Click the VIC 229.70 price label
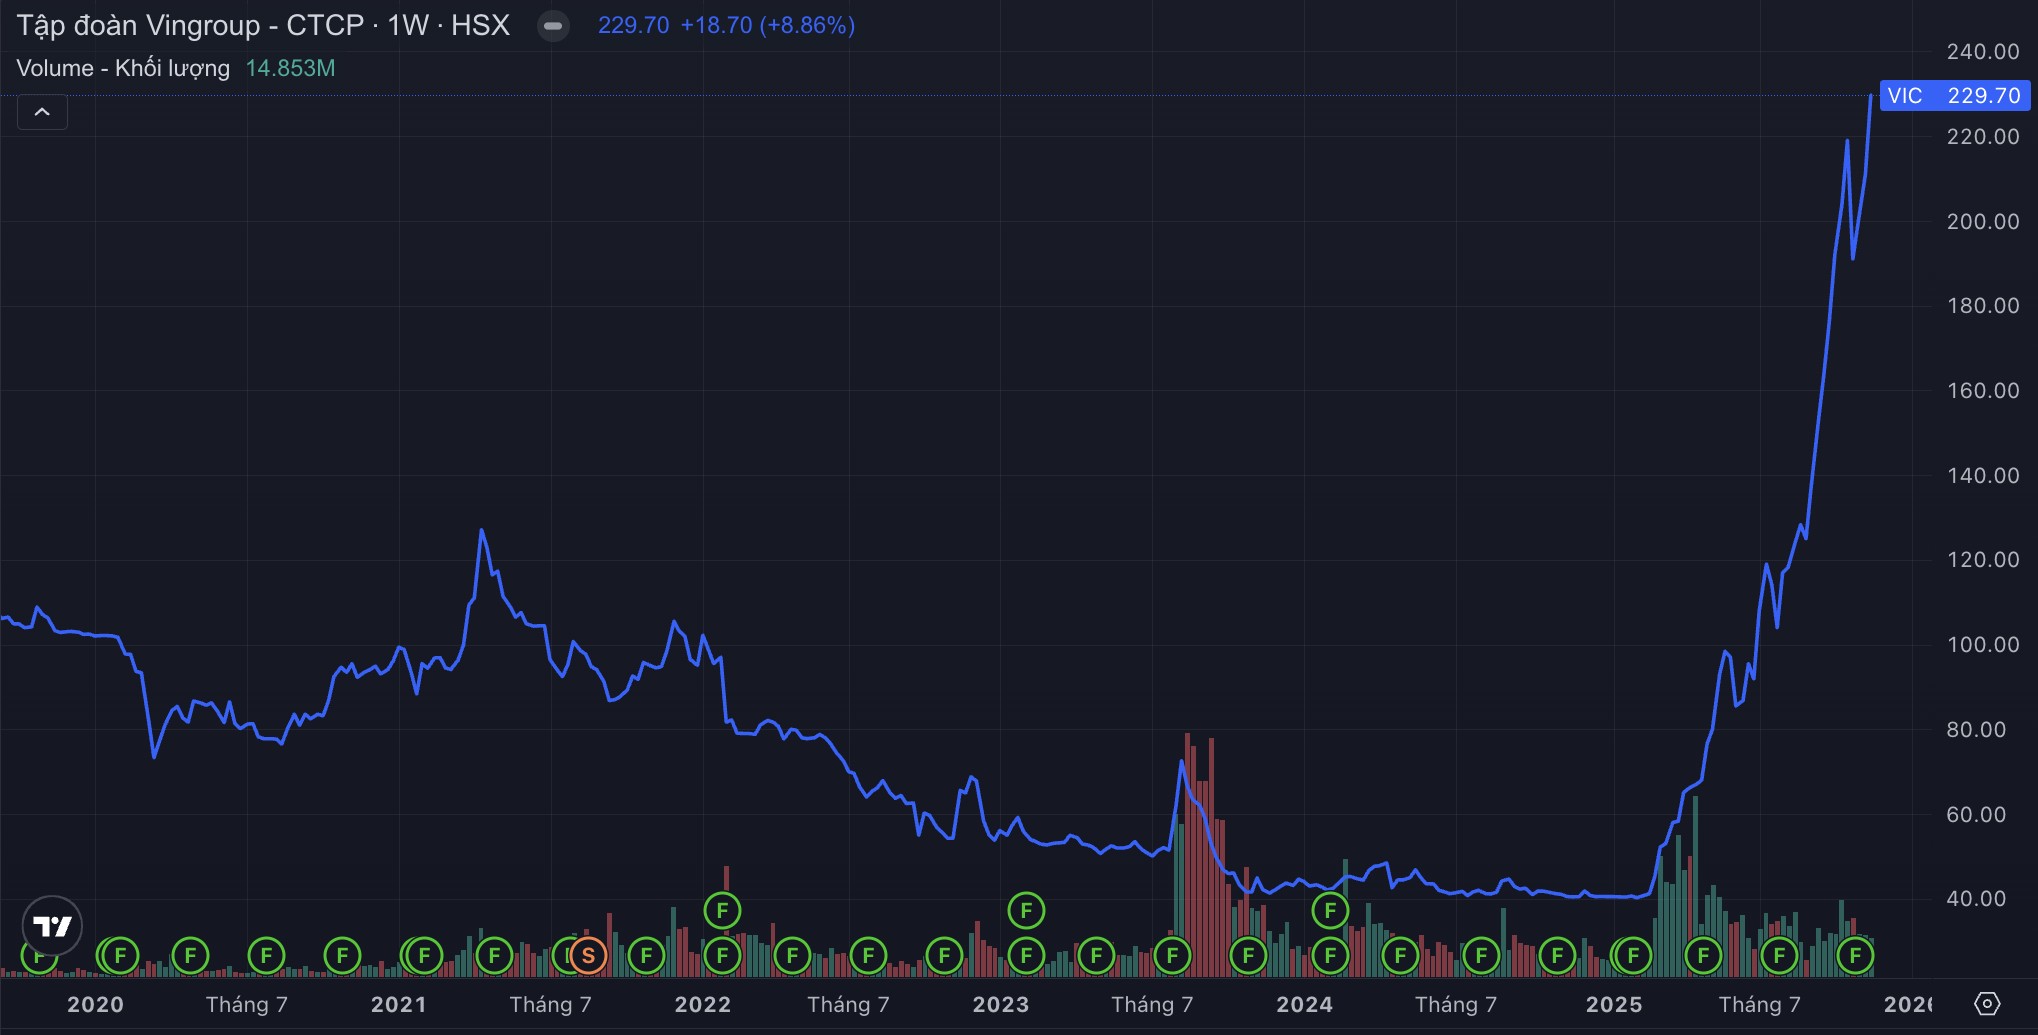The height and width of the screenshot is (1035, 2038). [1954, 96]
